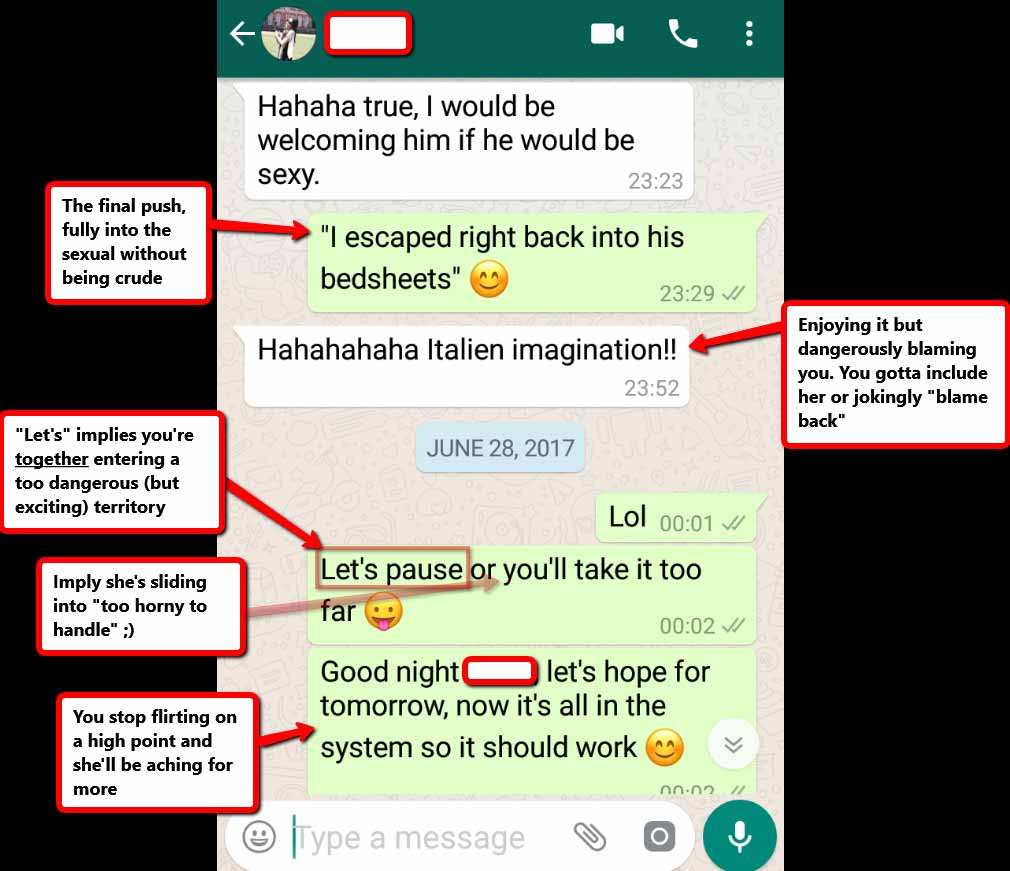Select the "Hahaha true, I would be" message
1010x871 pixels.
(469, 141)
